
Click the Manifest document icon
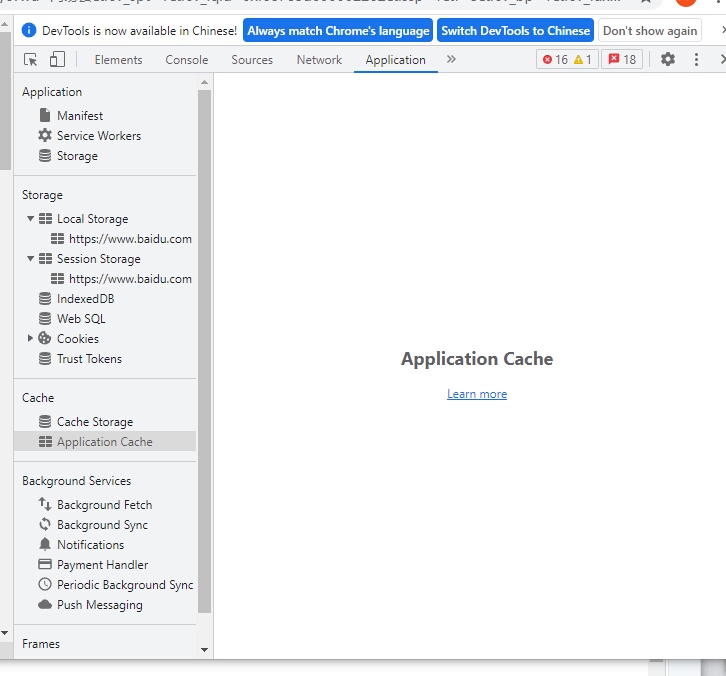coord(45,115)
